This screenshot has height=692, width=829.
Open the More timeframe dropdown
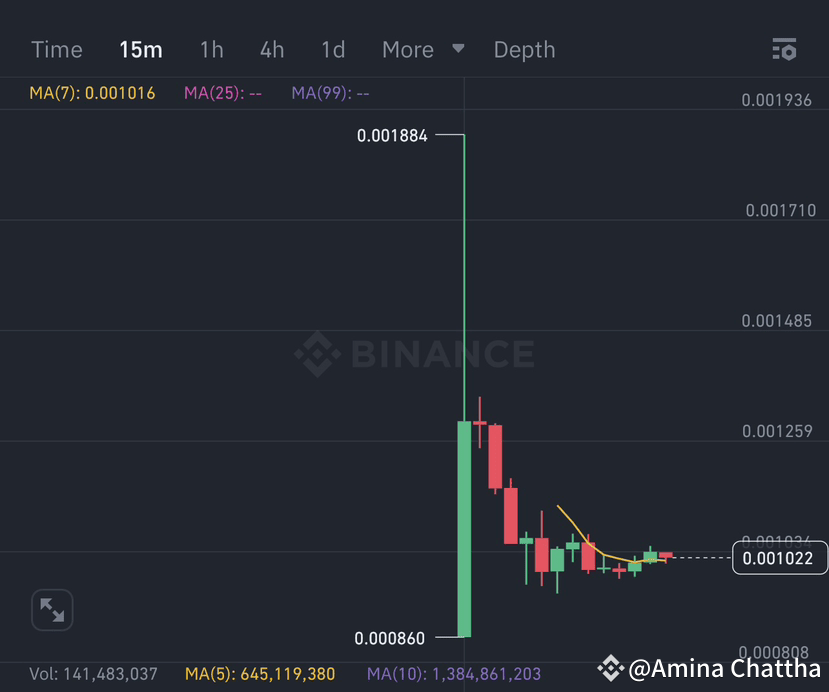point(407,48)
